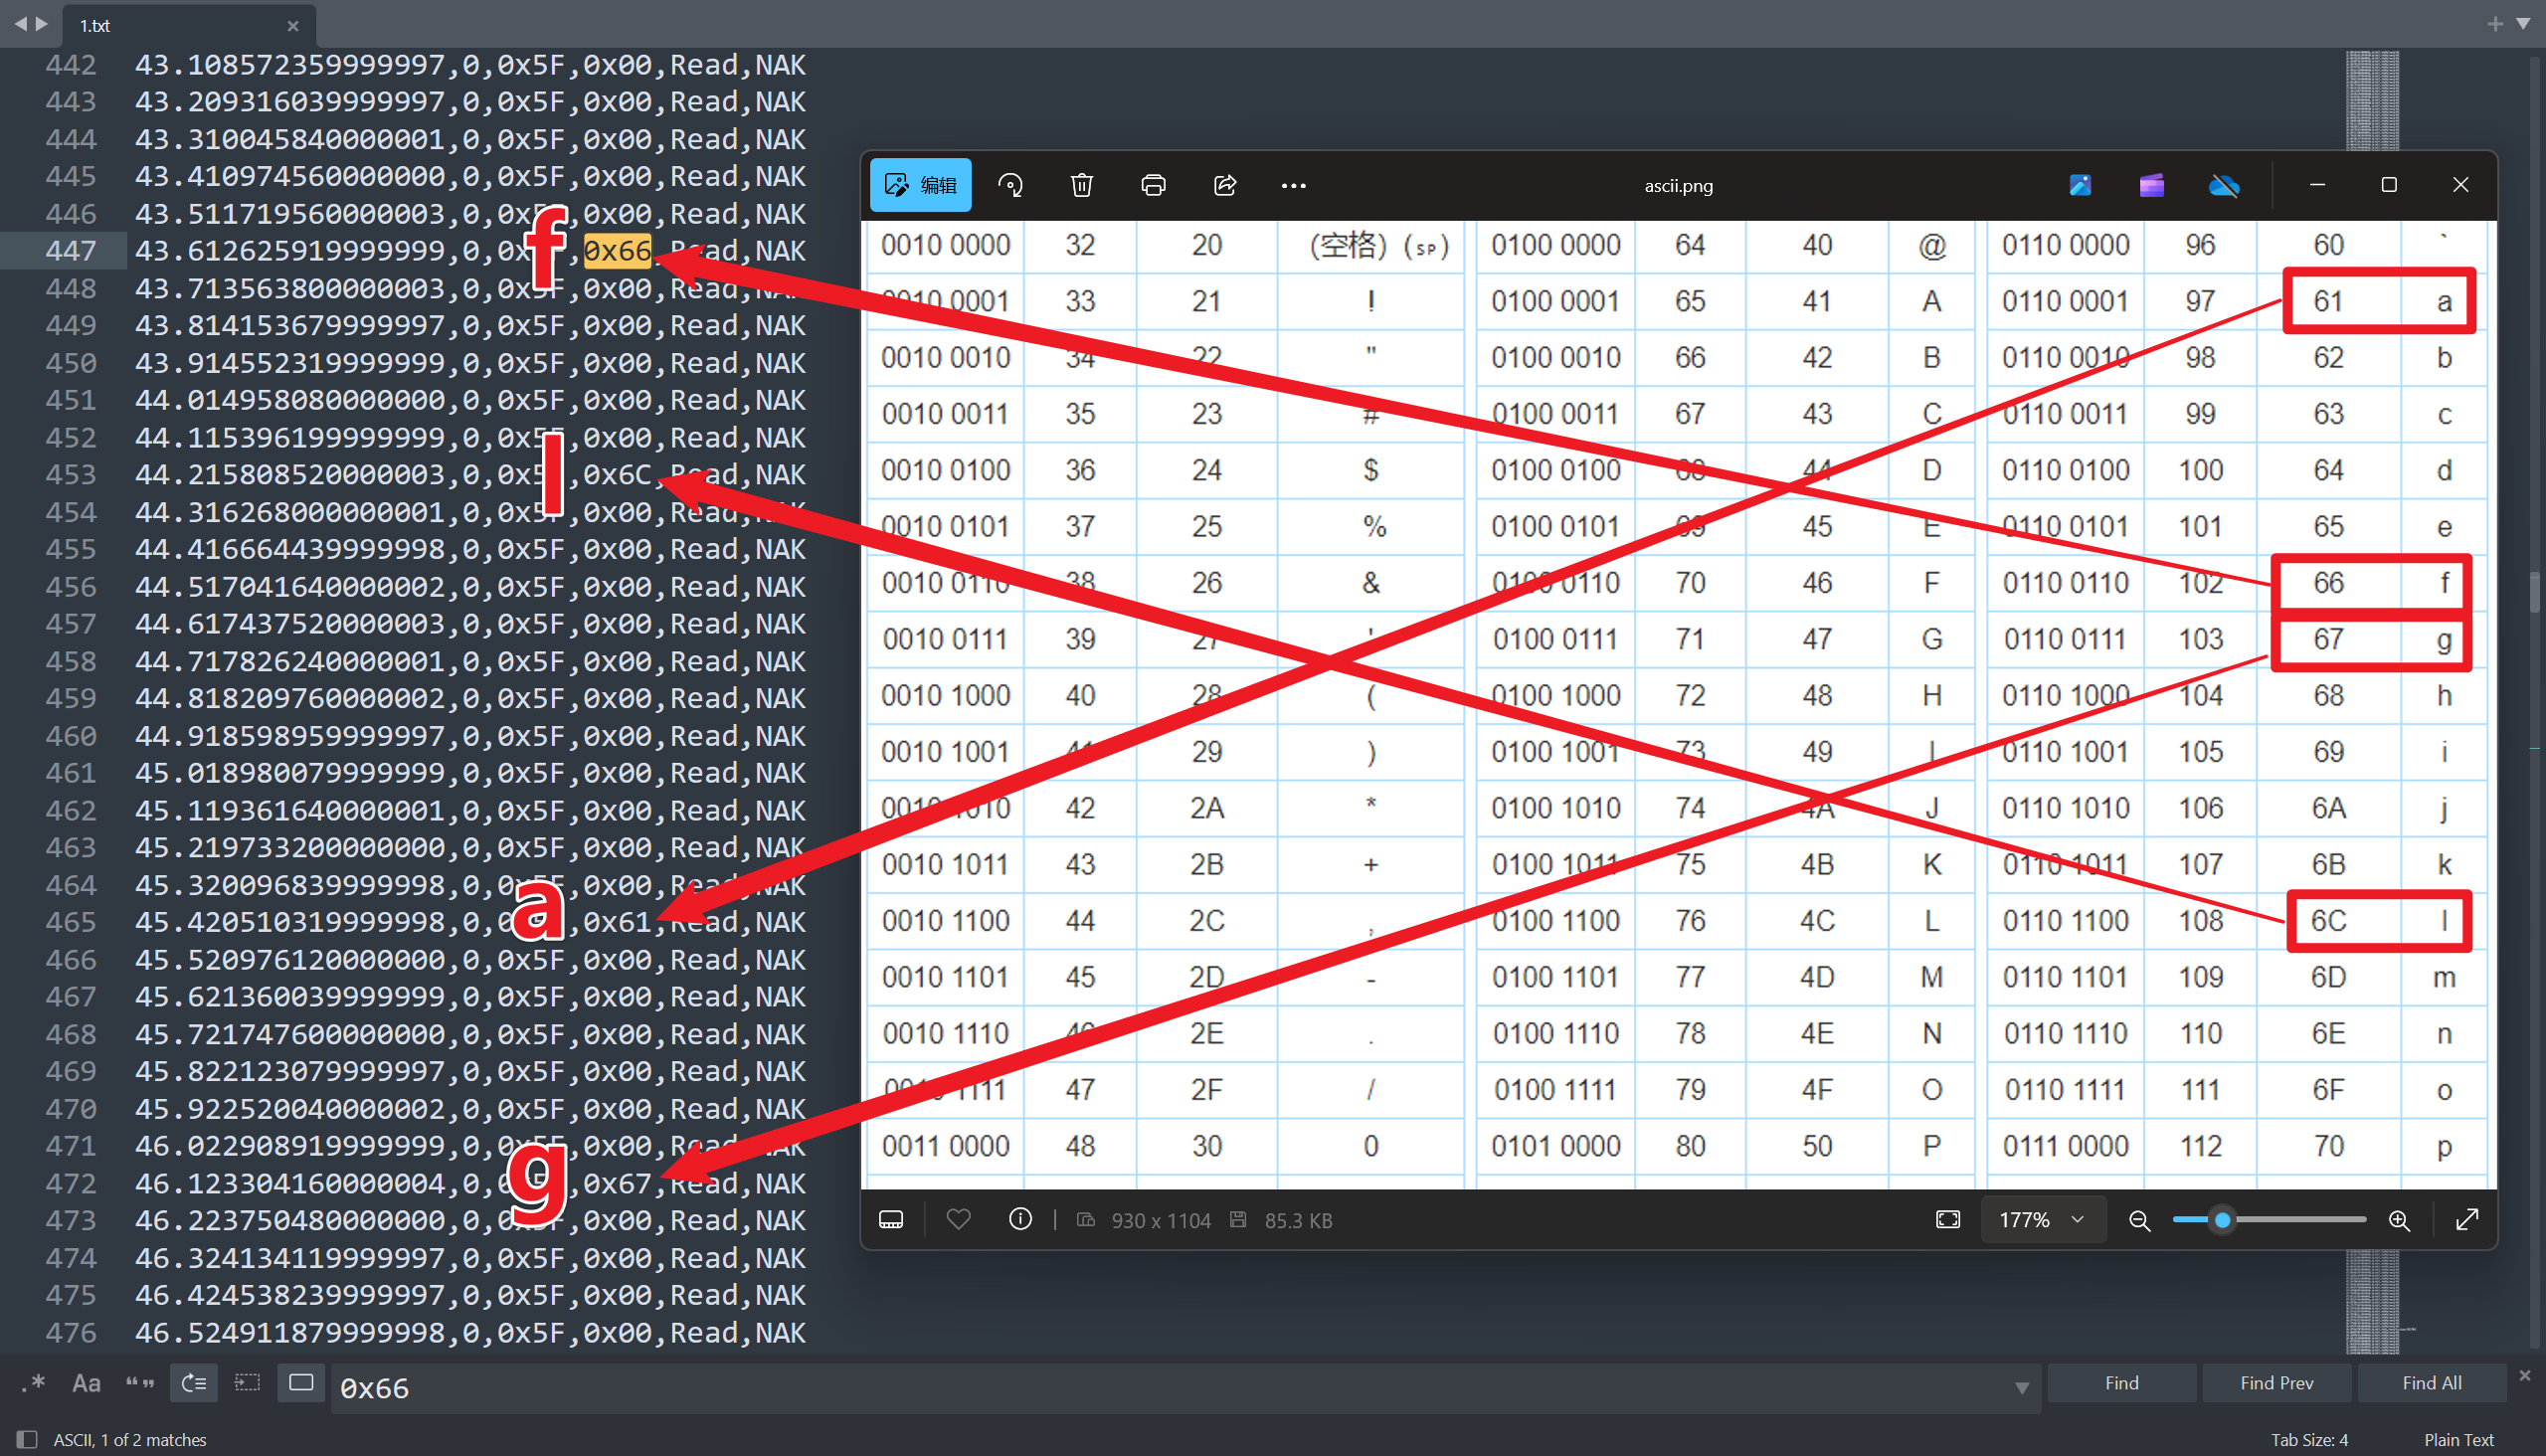
Task: Show the filmstrip in Photos viewer
Action: tap(891, 1220)
